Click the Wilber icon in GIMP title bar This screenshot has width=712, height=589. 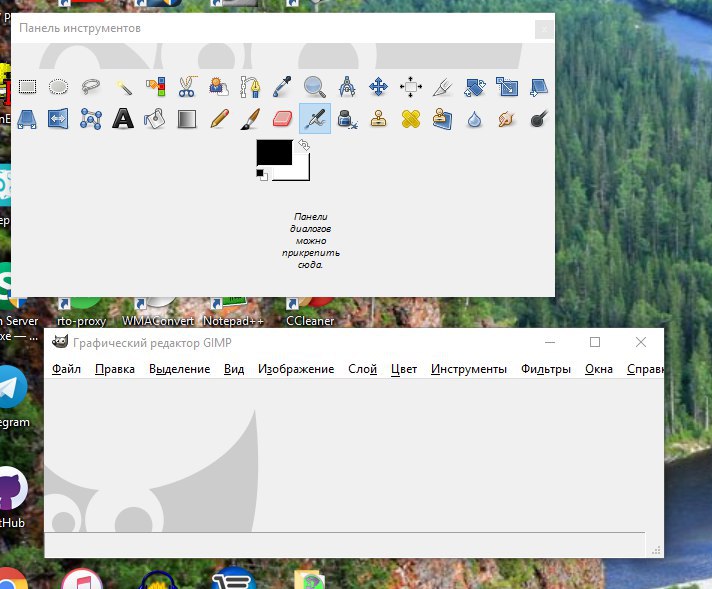(60, 342)
